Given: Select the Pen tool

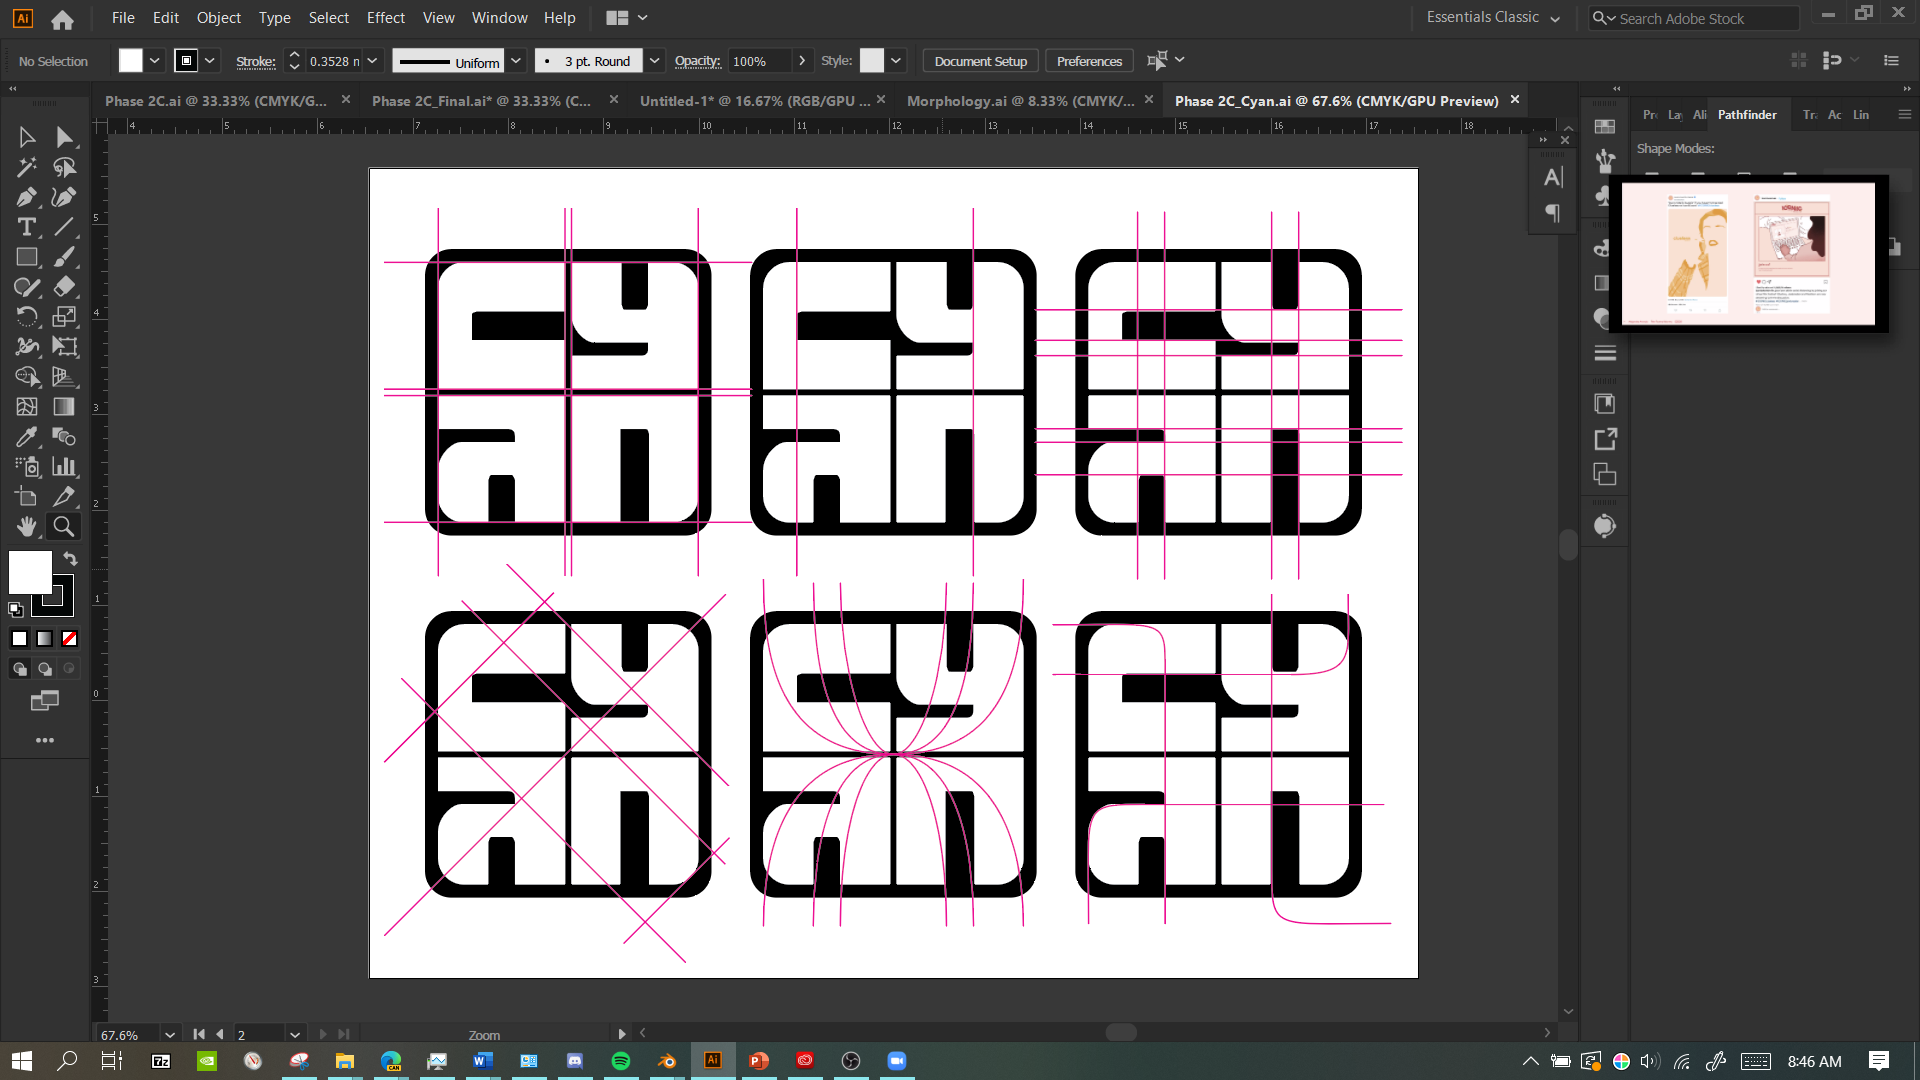Looking at the screenshot, I should pyautogui.click(x=27, y=197).
